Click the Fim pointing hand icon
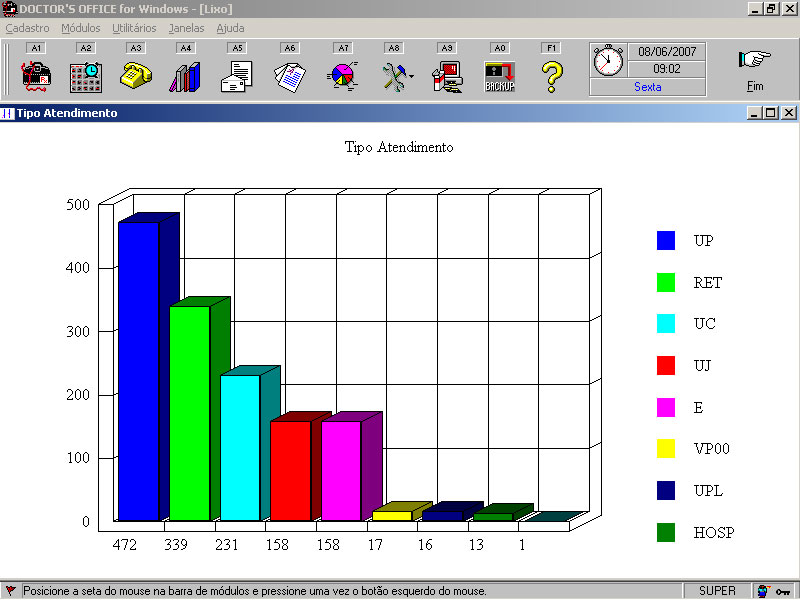The image size is (800, 600). [x=755, y=60]
